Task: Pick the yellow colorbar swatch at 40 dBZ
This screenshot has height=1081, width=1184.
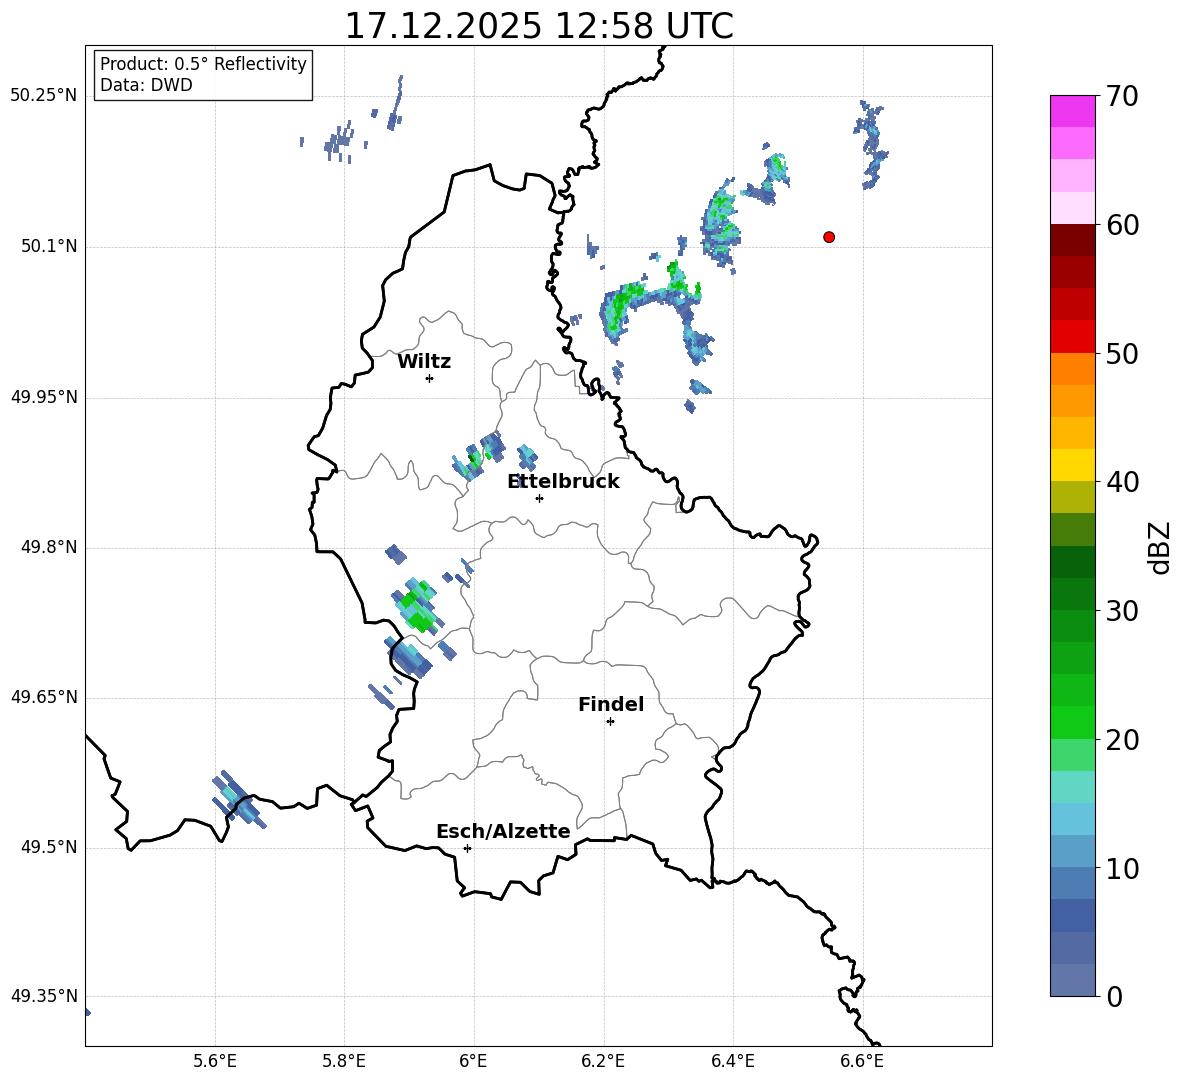Action: coord(1072,465)
